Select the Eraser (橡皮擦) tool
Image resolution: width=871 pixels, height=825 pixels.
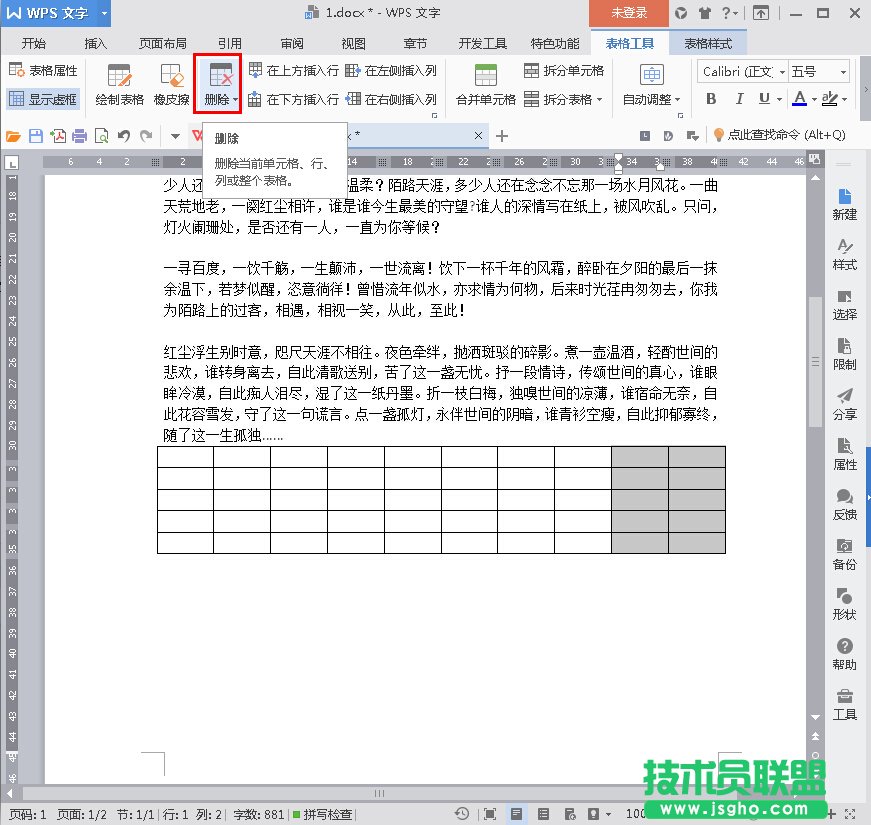(170, 84)
